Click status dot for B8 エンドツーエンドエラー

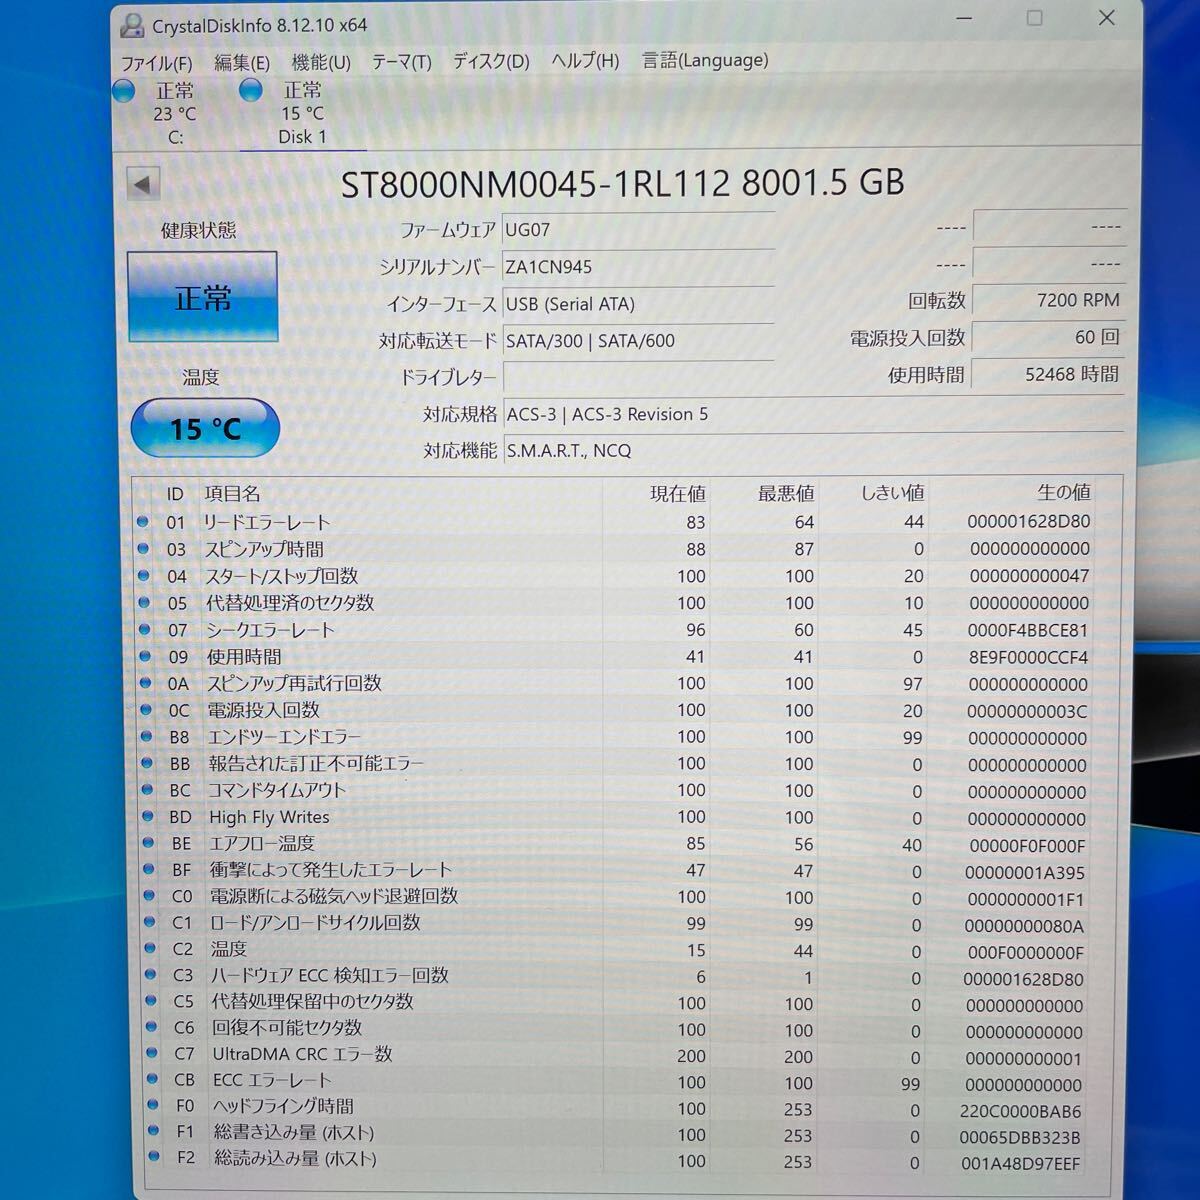tap(146, 736)
